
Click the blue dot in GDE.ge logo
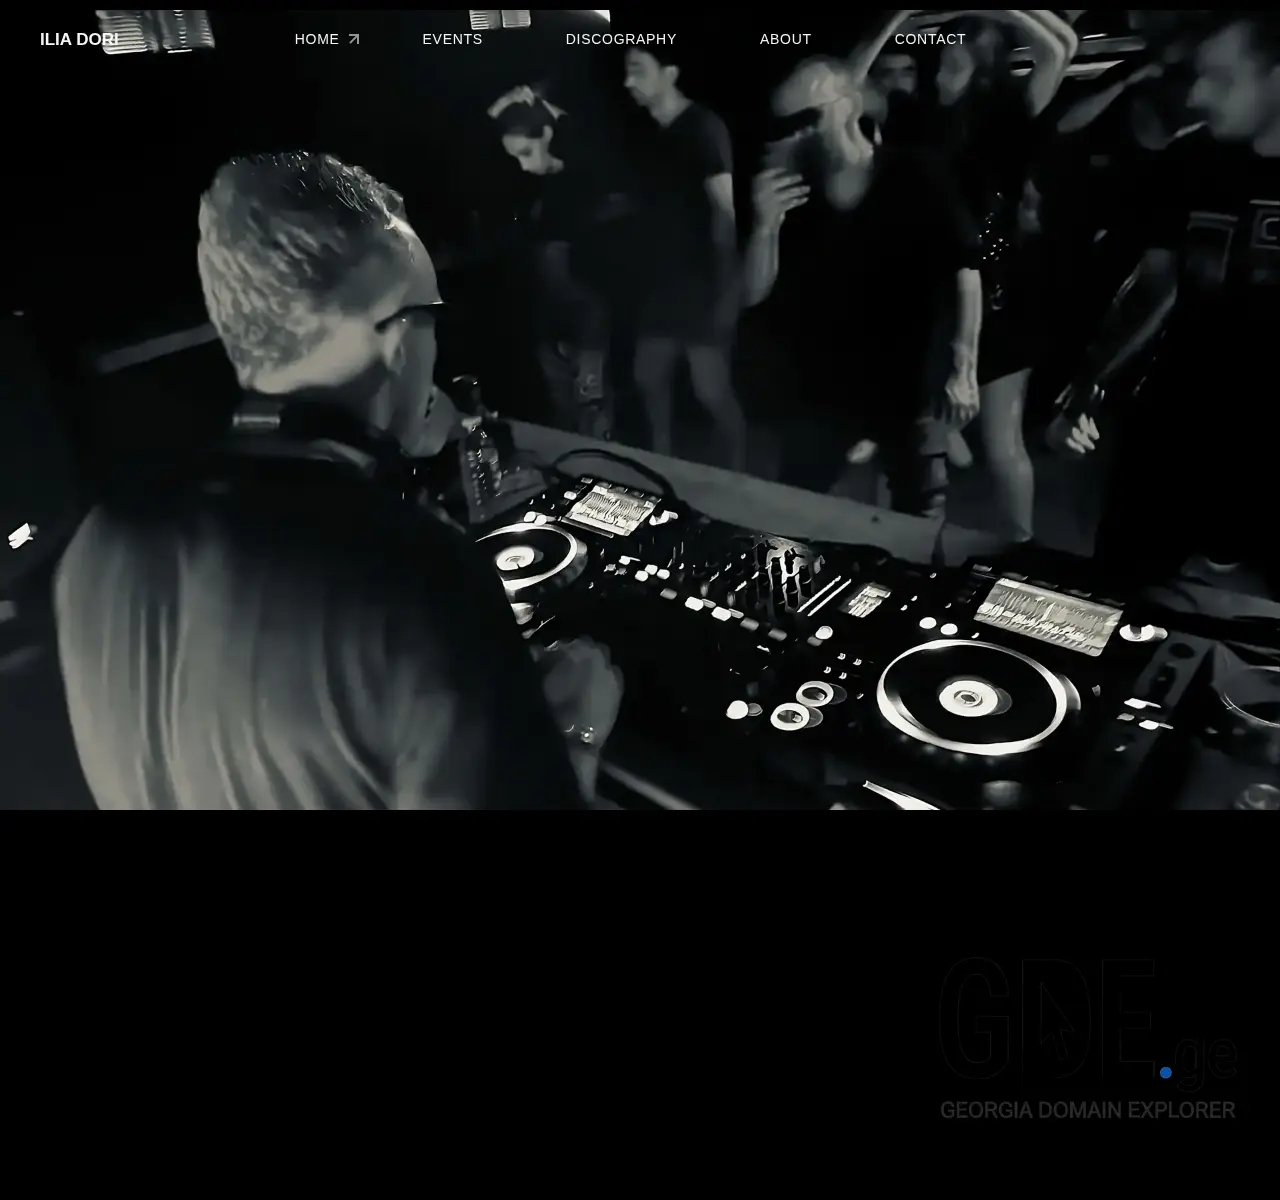click(x=1165, y=1072)
